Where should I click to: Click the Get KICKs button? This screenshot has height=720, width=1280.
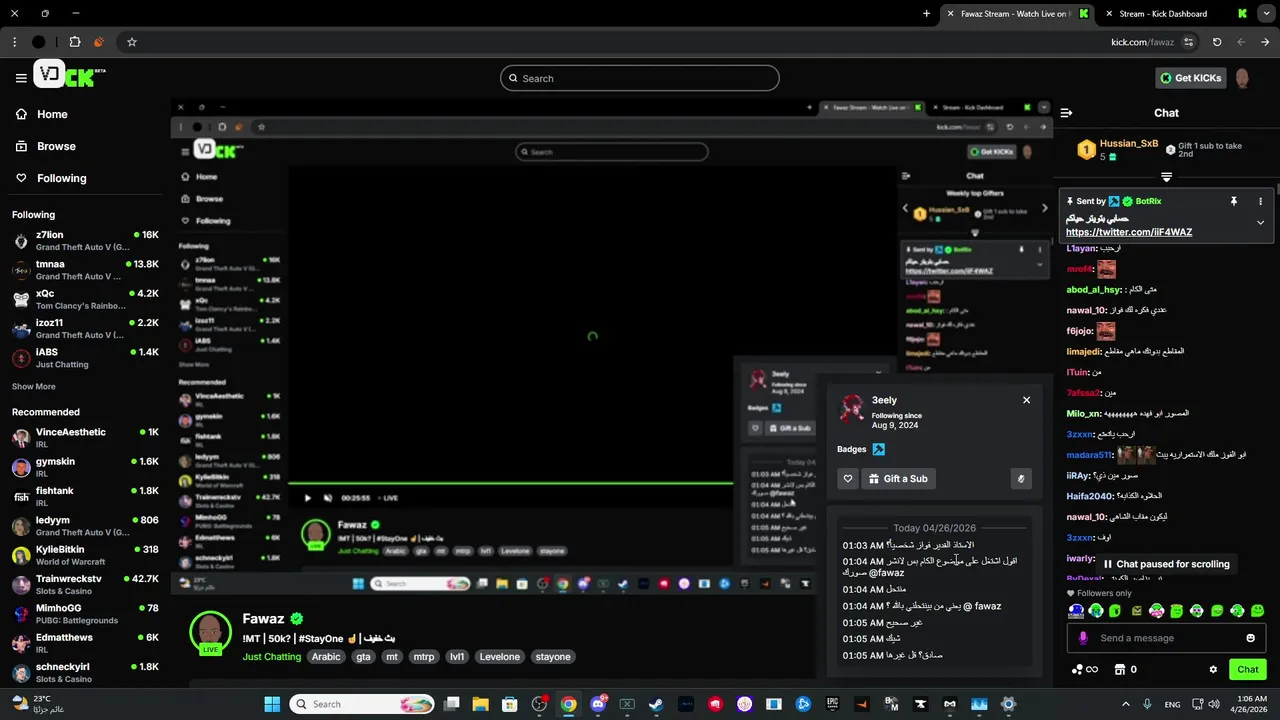point(1190,78)
